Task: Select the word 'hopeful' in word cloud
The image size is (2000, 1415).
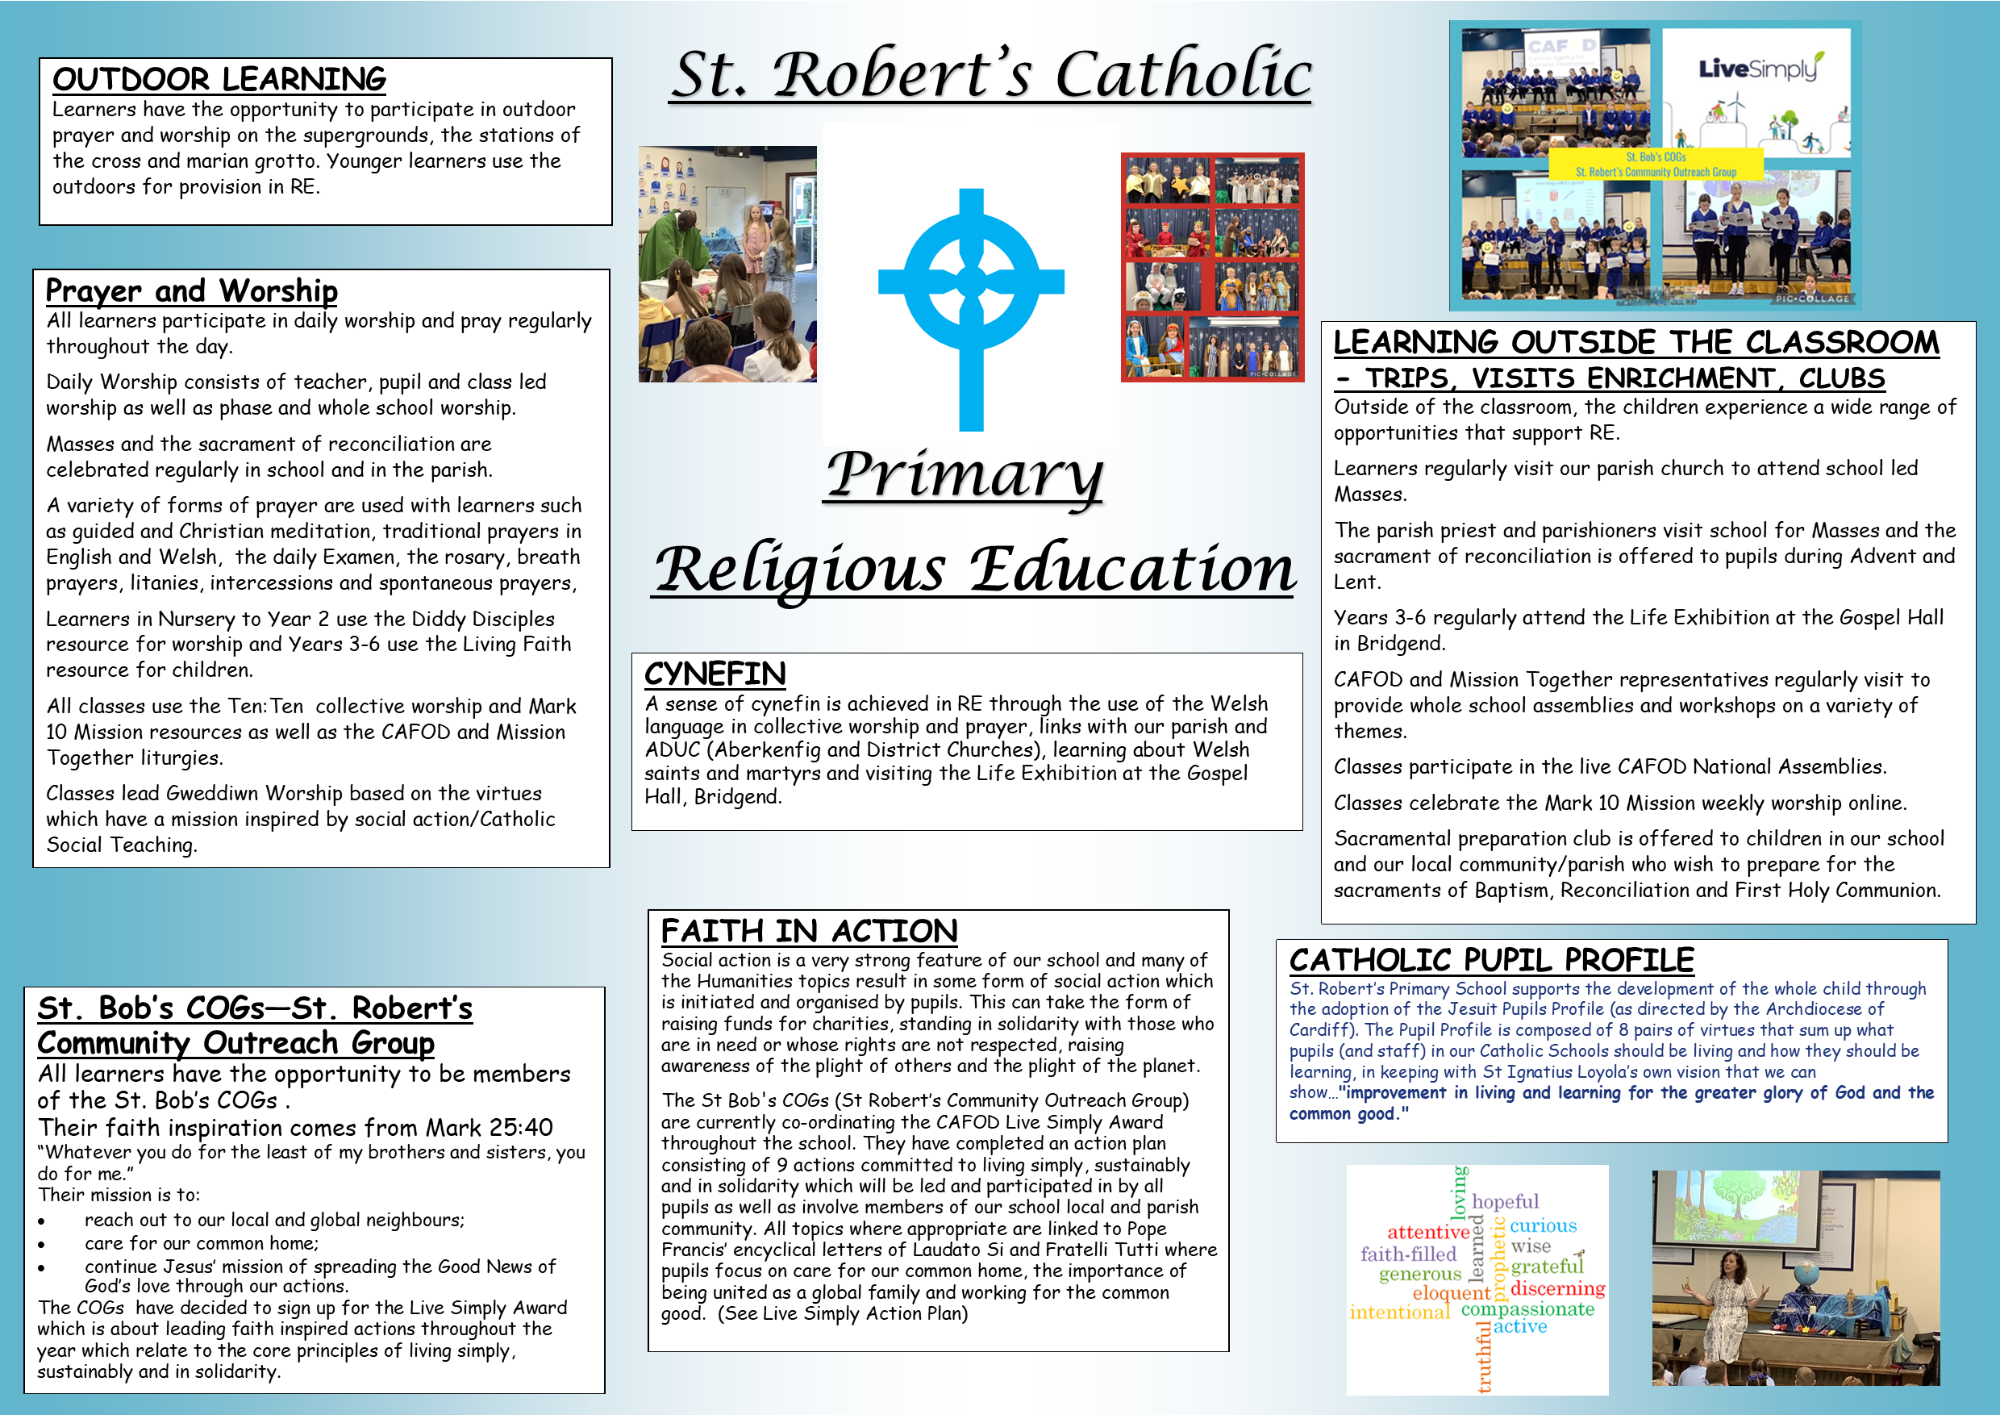Action: coord(1505,1201)
